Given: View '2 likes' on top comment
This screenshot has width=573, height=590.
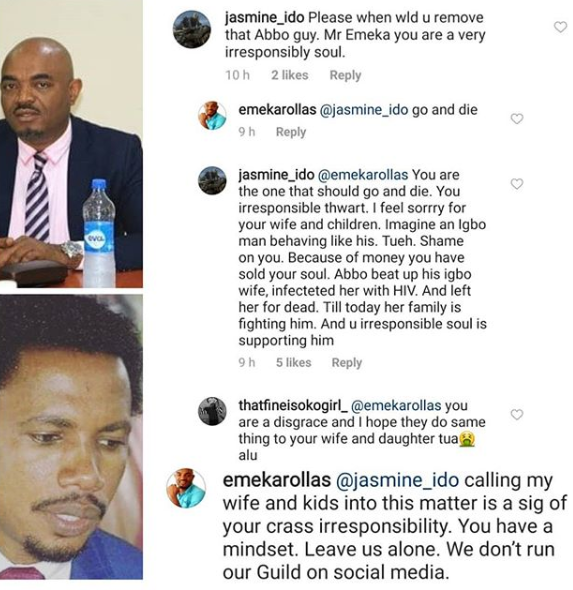Looking at the screenshot, I should tap(290, 75).
